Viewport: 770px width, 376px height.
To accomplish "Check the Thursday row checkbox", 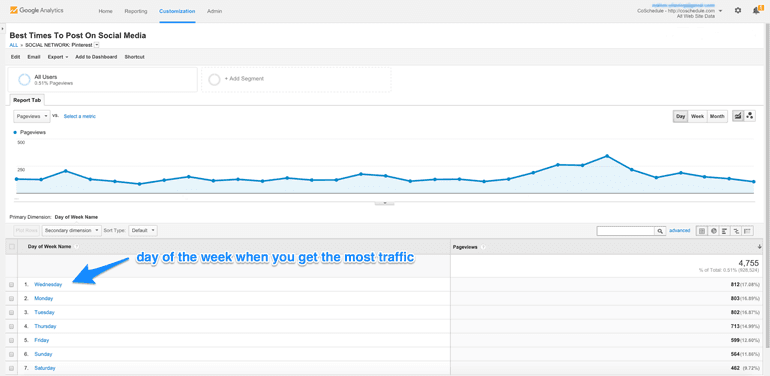I will 11,326.
